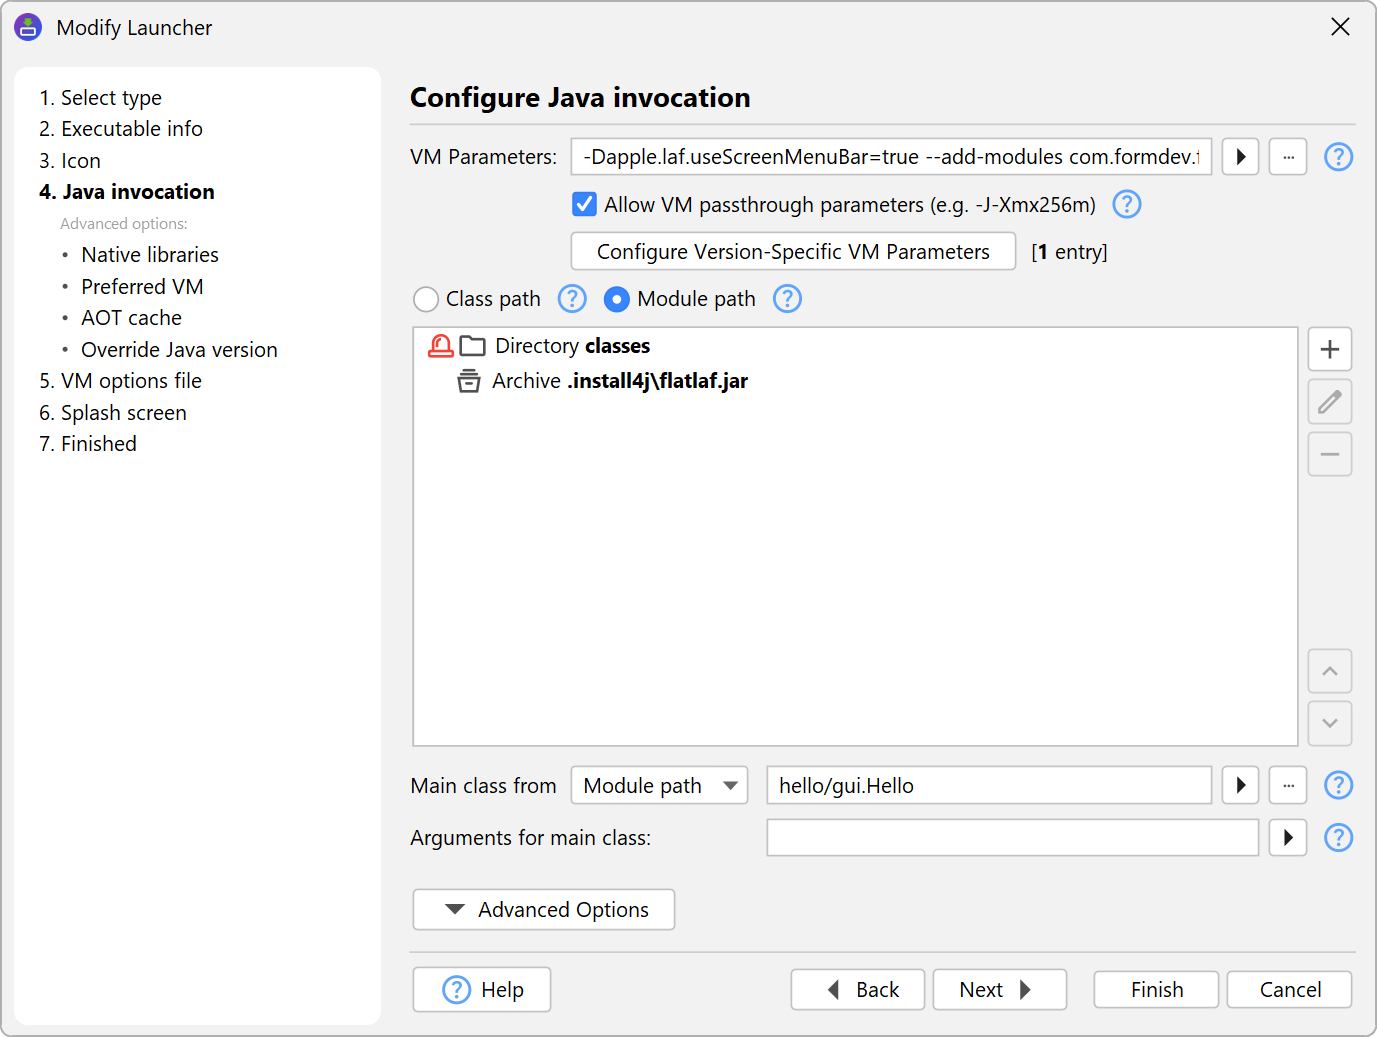Click the Next button
The height and width of the screenshot is (1037, 1377).
1000,989
